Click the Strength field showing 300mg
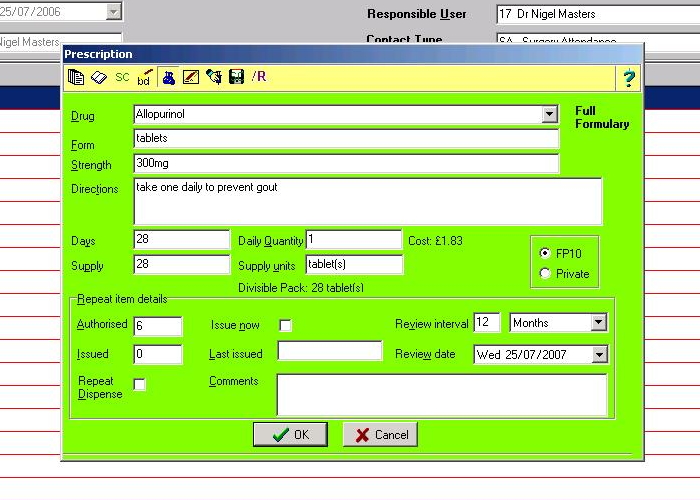 (346, 163)
